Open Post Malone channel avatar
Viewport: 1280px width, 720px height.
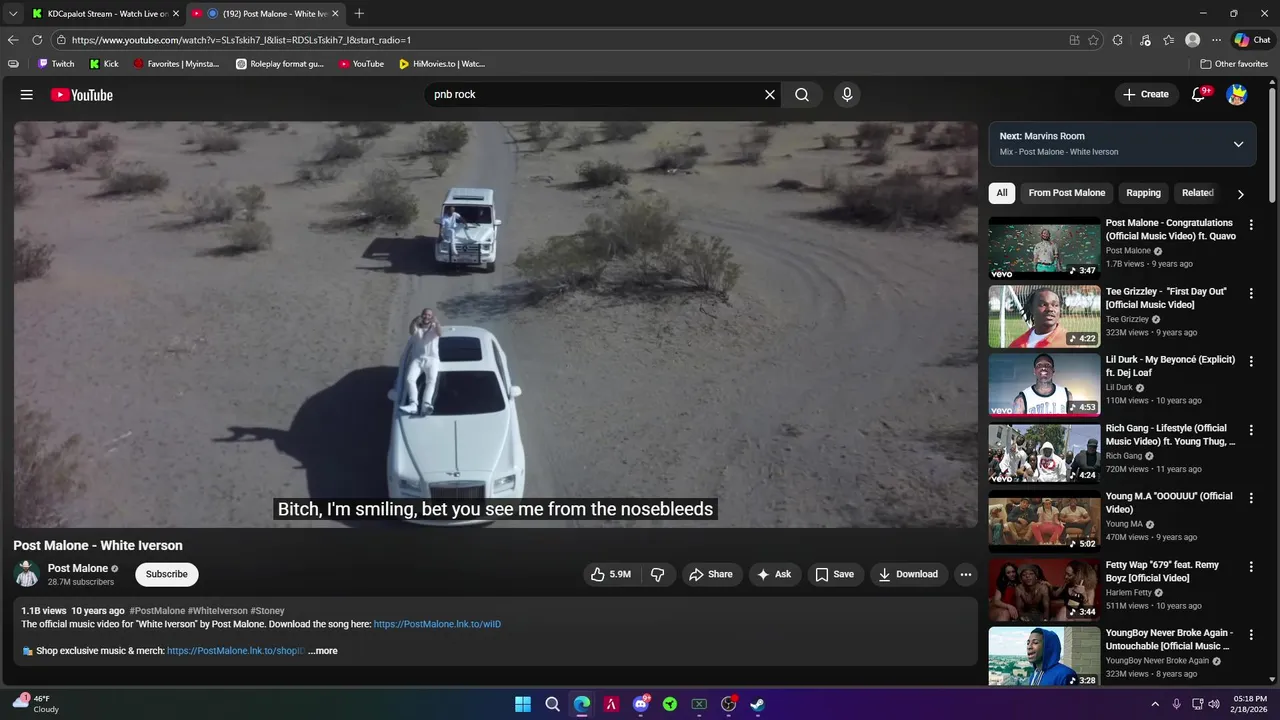[x=27, y=574]
